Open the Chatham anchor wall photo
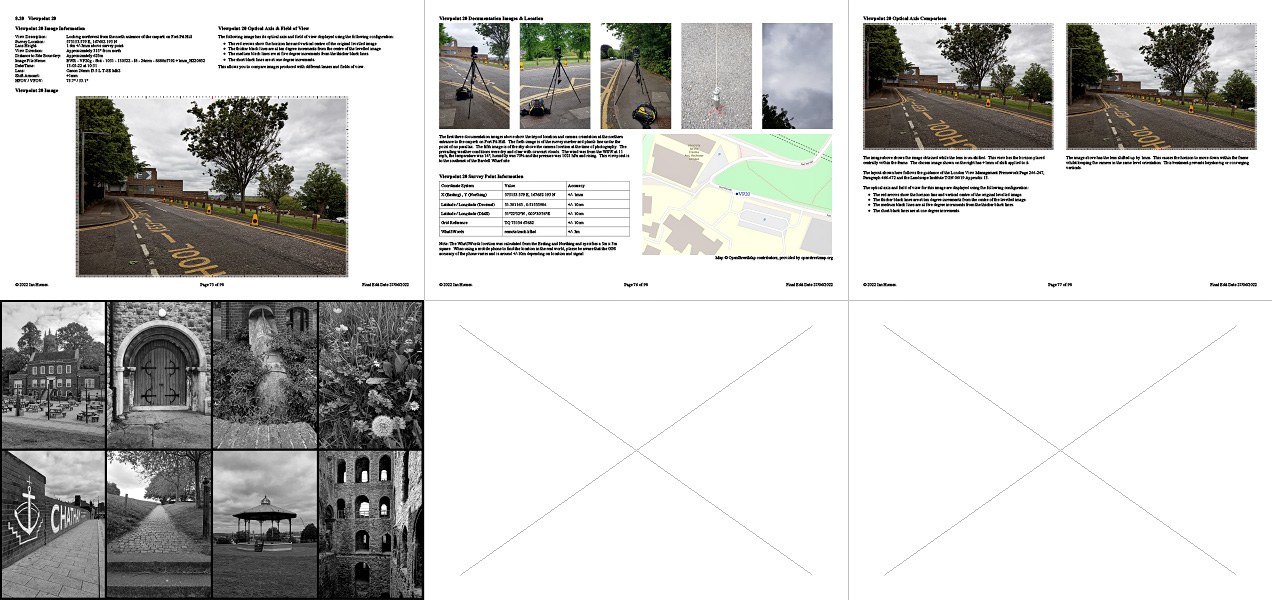Screen dimensions: 1272x600 [x=53, y=524]
